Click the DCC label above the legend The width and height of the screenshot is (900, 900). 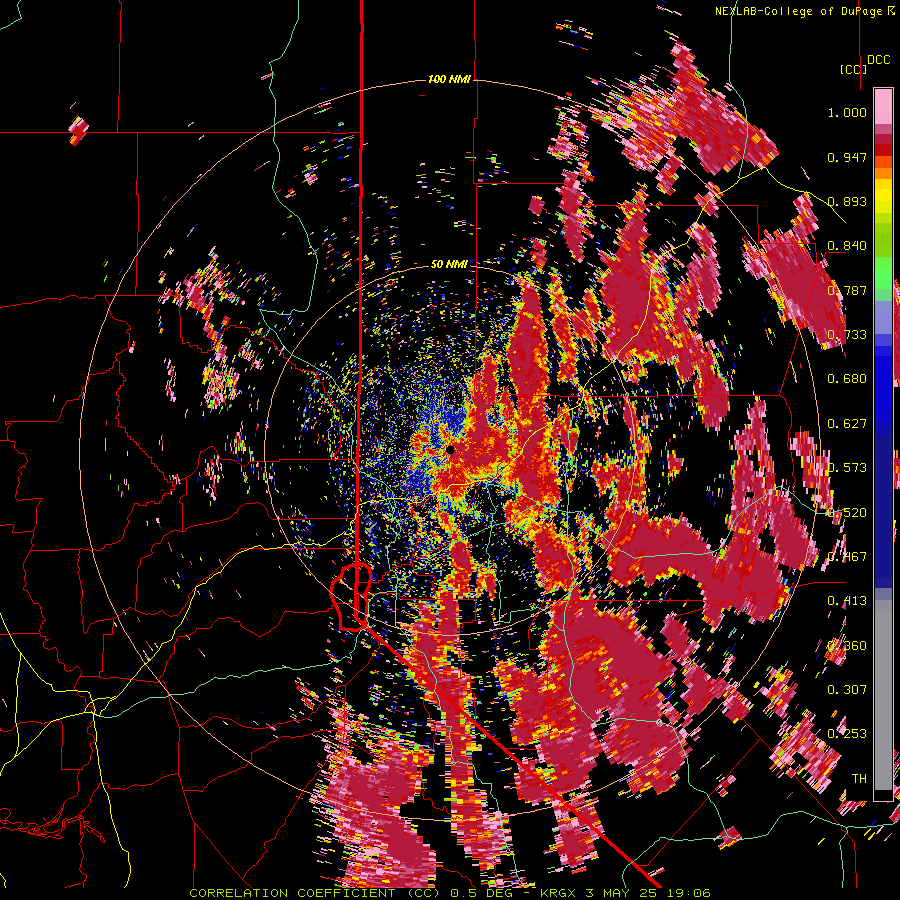point(878,60)
